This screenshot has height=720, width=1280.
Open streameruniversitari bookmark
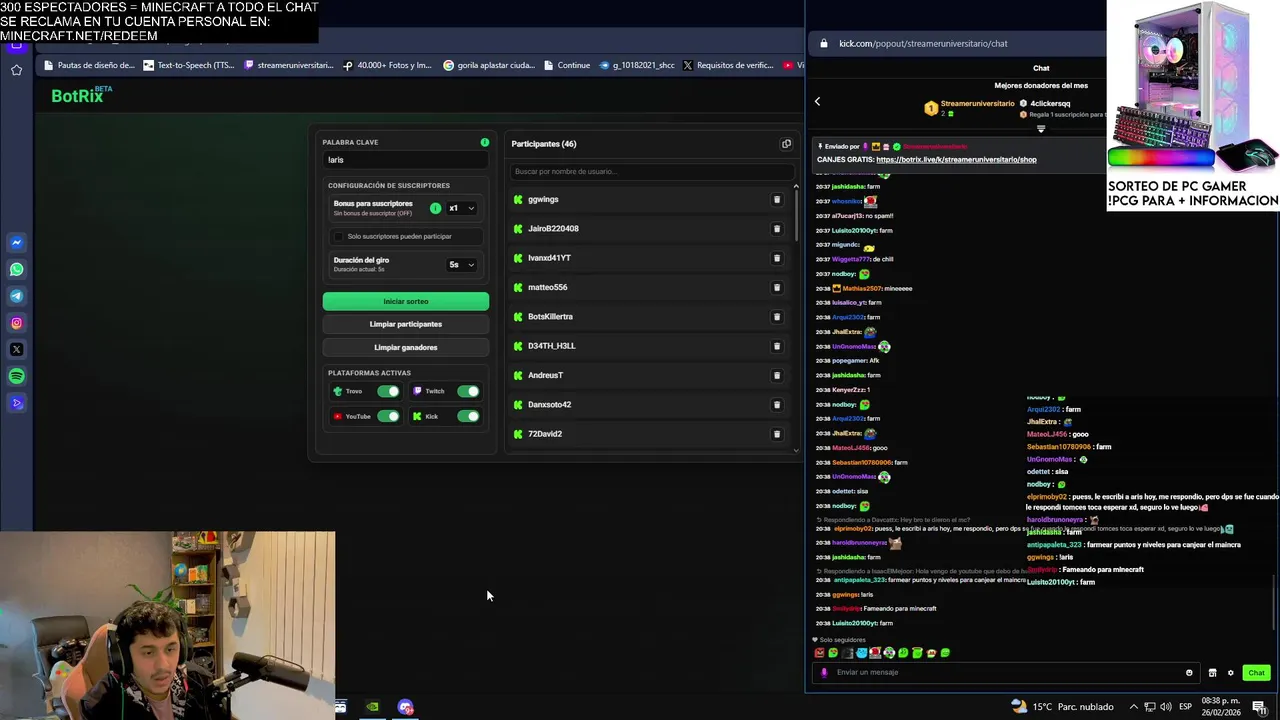click(288, 66)
